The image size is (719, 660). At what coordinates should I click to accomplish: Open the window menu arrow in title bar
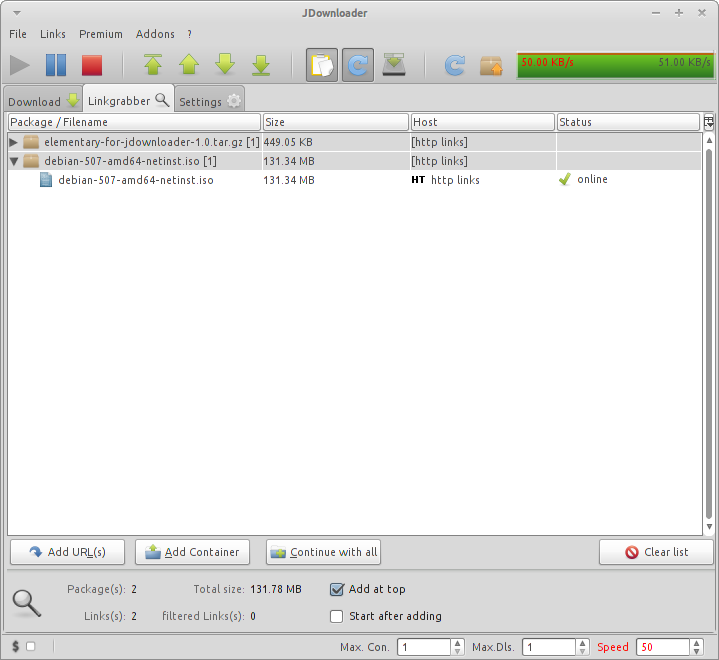(17, 13)
